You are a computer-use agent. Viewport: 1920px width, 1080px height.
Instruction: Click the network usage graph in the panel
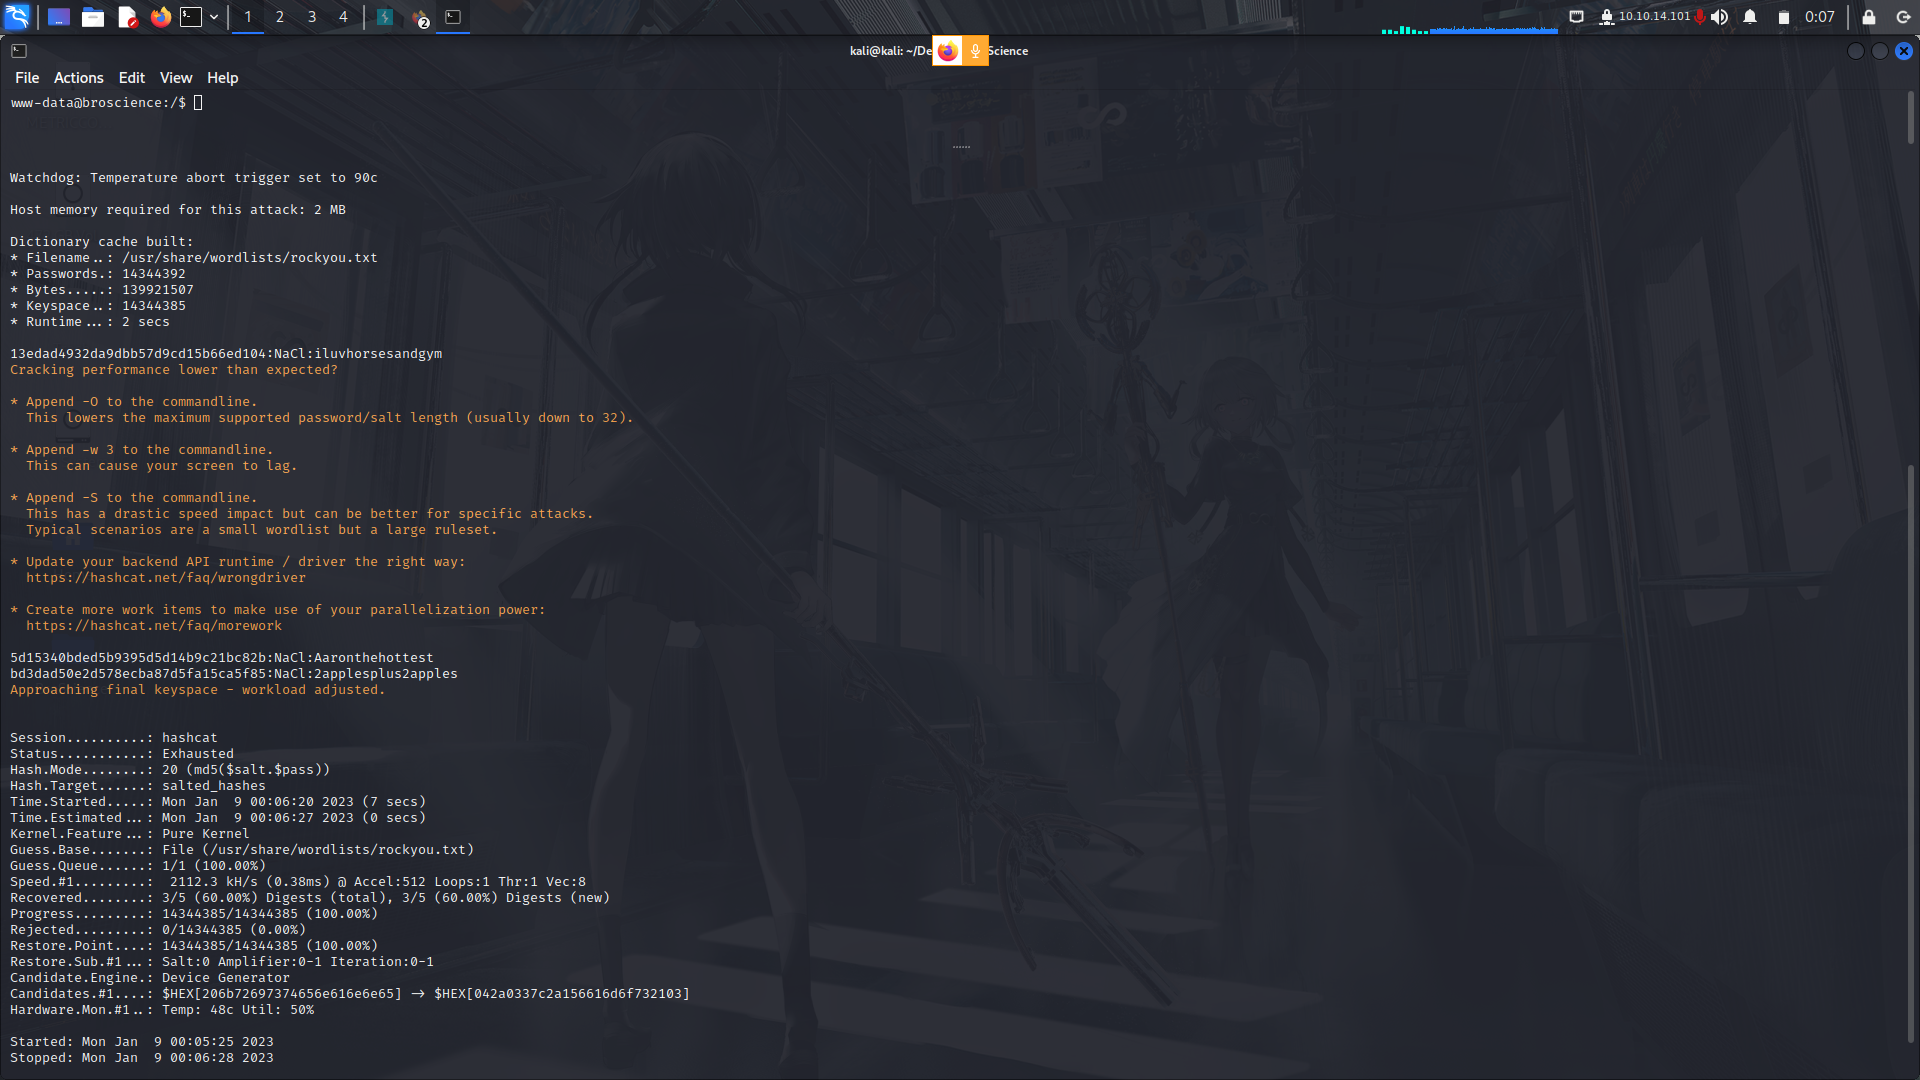coord(1470,25)
